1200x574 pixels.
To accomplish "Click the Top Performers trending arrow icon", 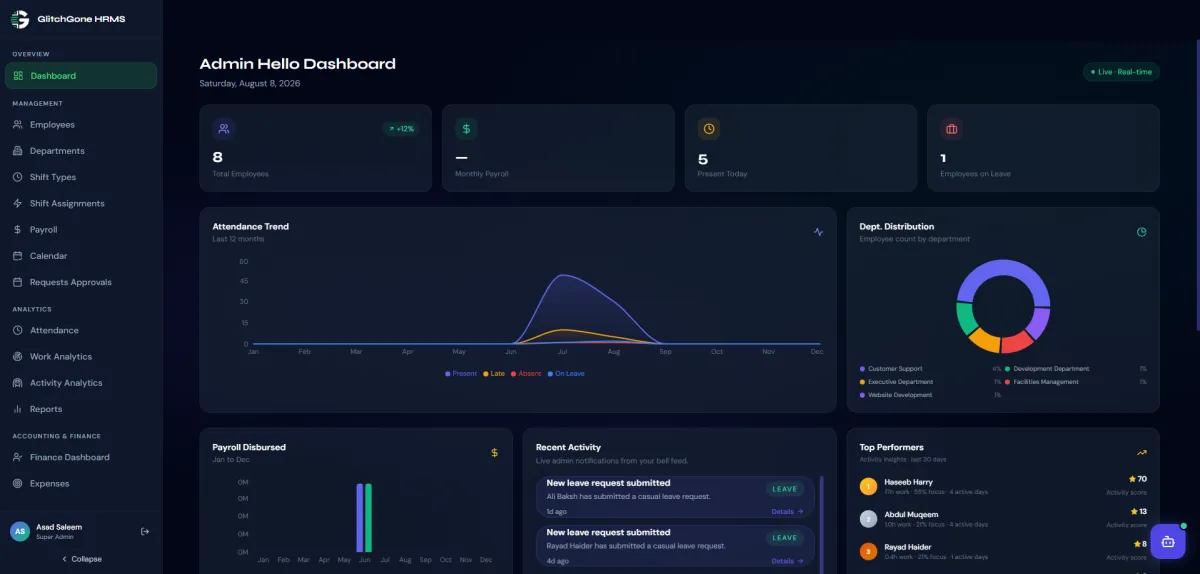I will [1141, 452].
